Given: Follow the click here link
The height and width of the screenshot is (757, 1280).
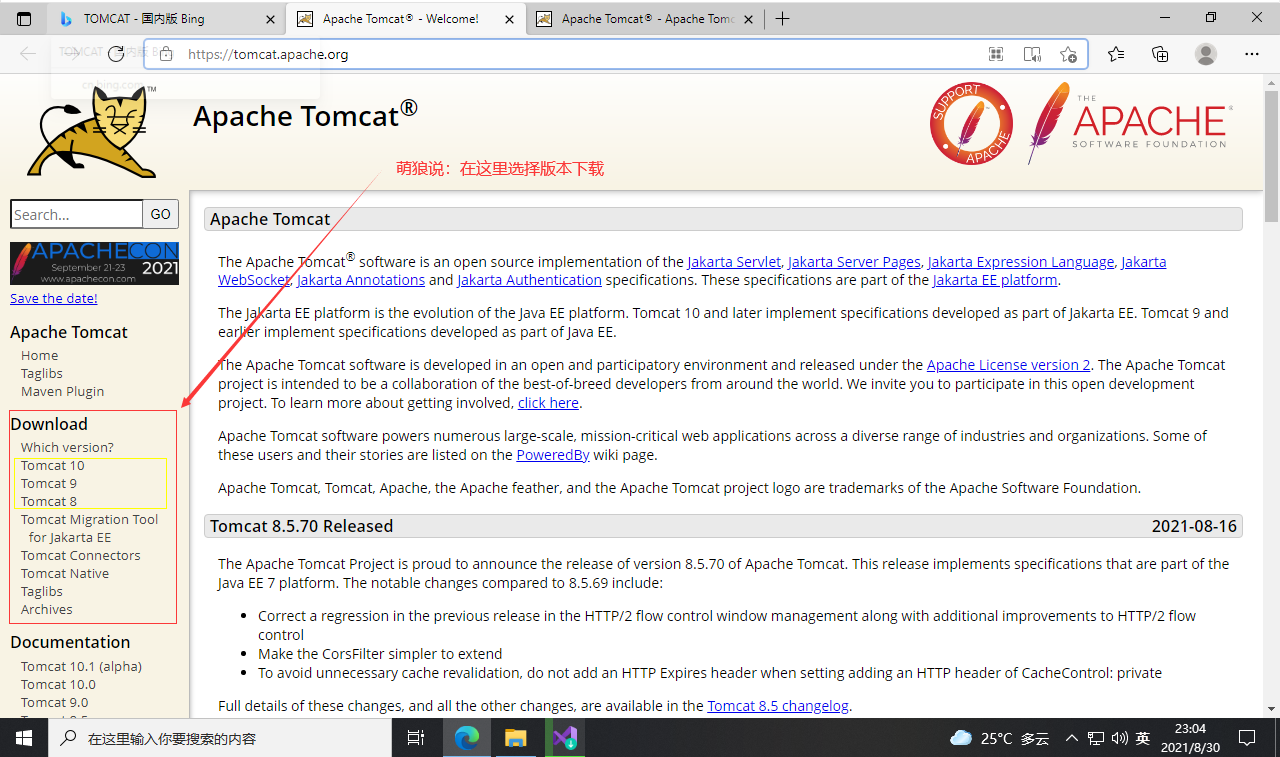Looking at the screenshot, I should coord(548,403).
